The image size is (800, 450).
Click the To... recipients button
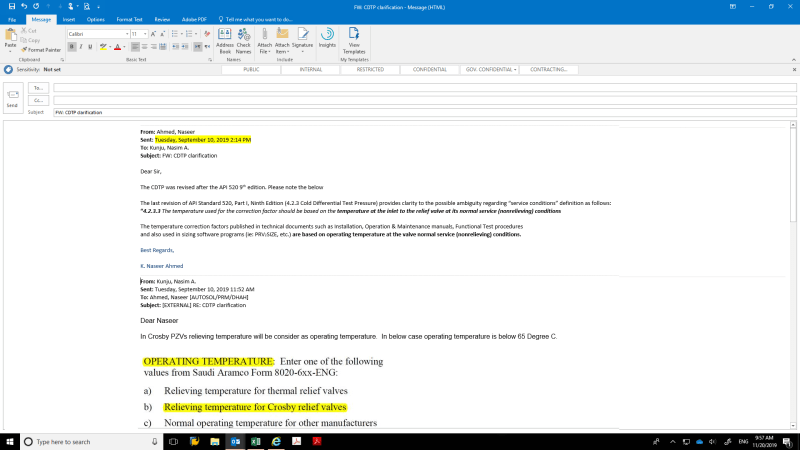38,88
